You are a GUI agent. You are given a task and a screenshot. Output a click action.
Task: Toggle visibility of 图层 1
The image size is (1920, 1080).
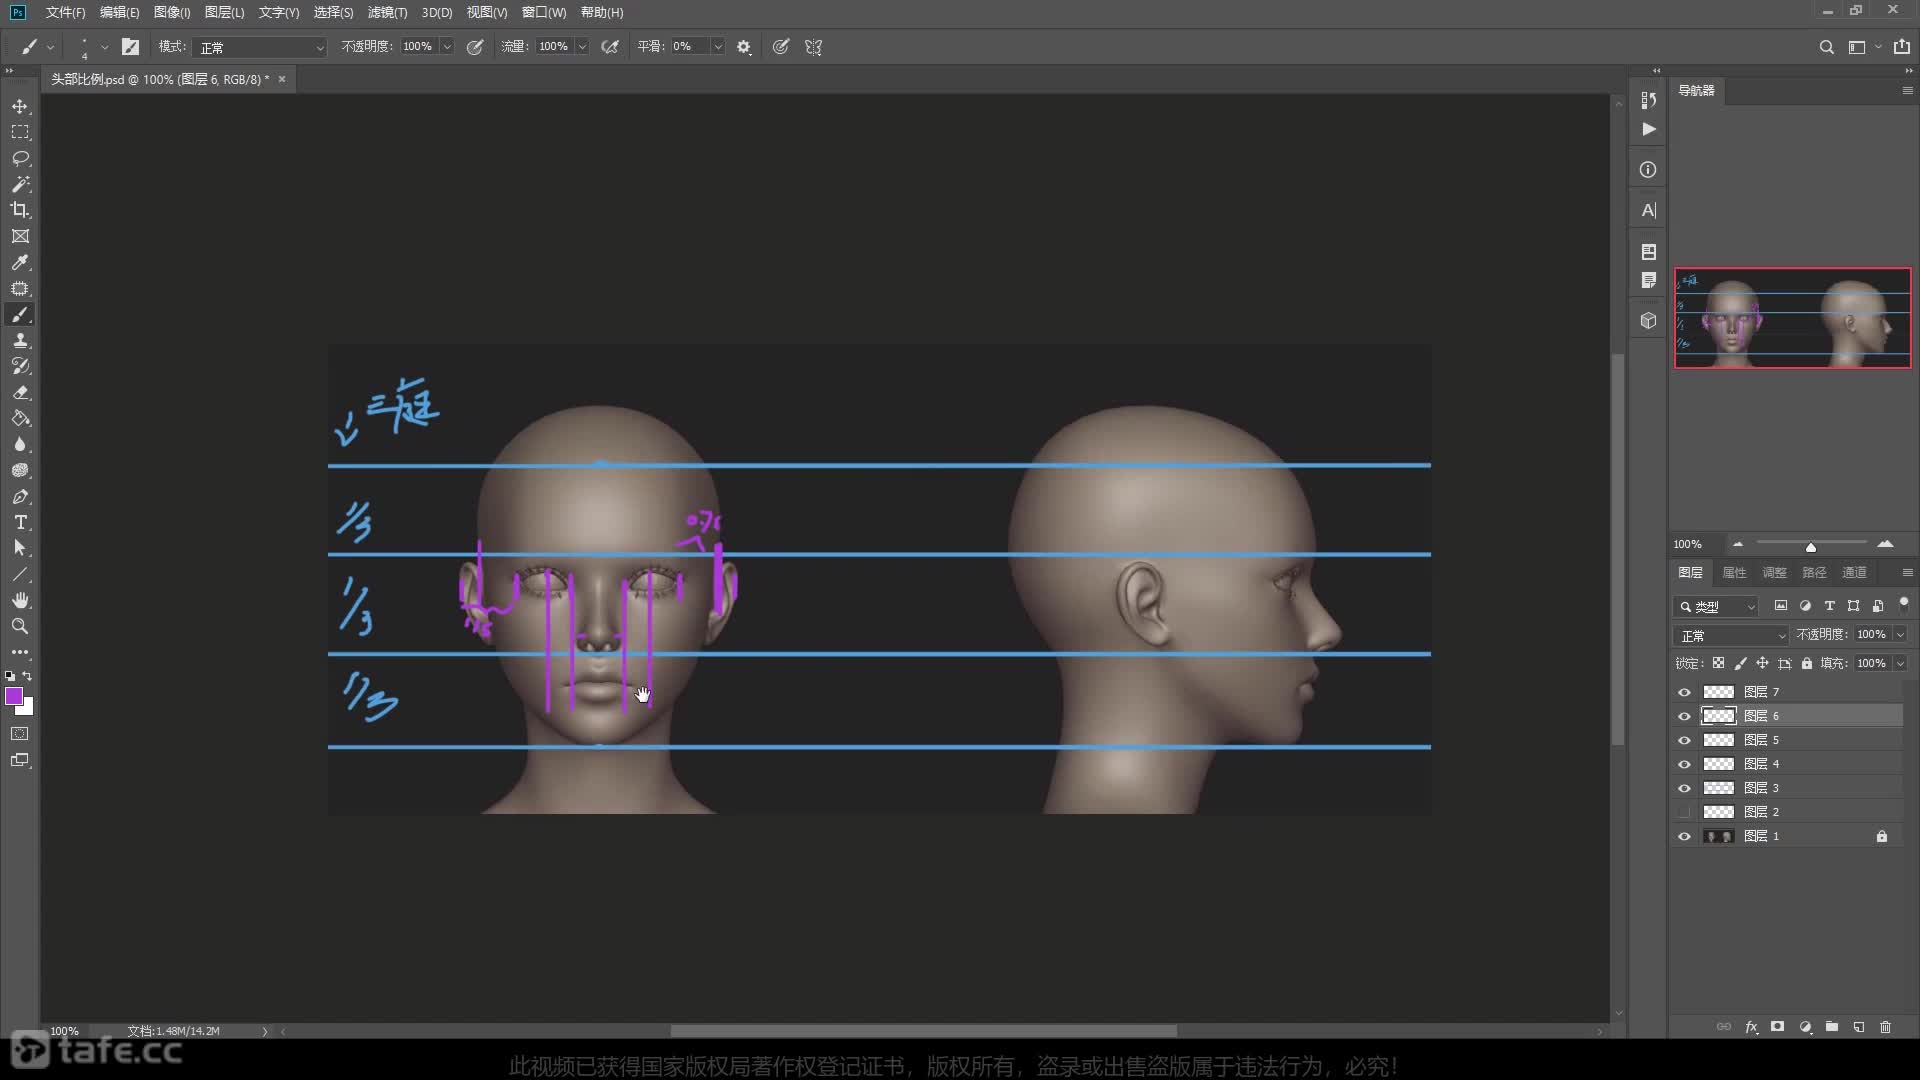point(1684,836)
